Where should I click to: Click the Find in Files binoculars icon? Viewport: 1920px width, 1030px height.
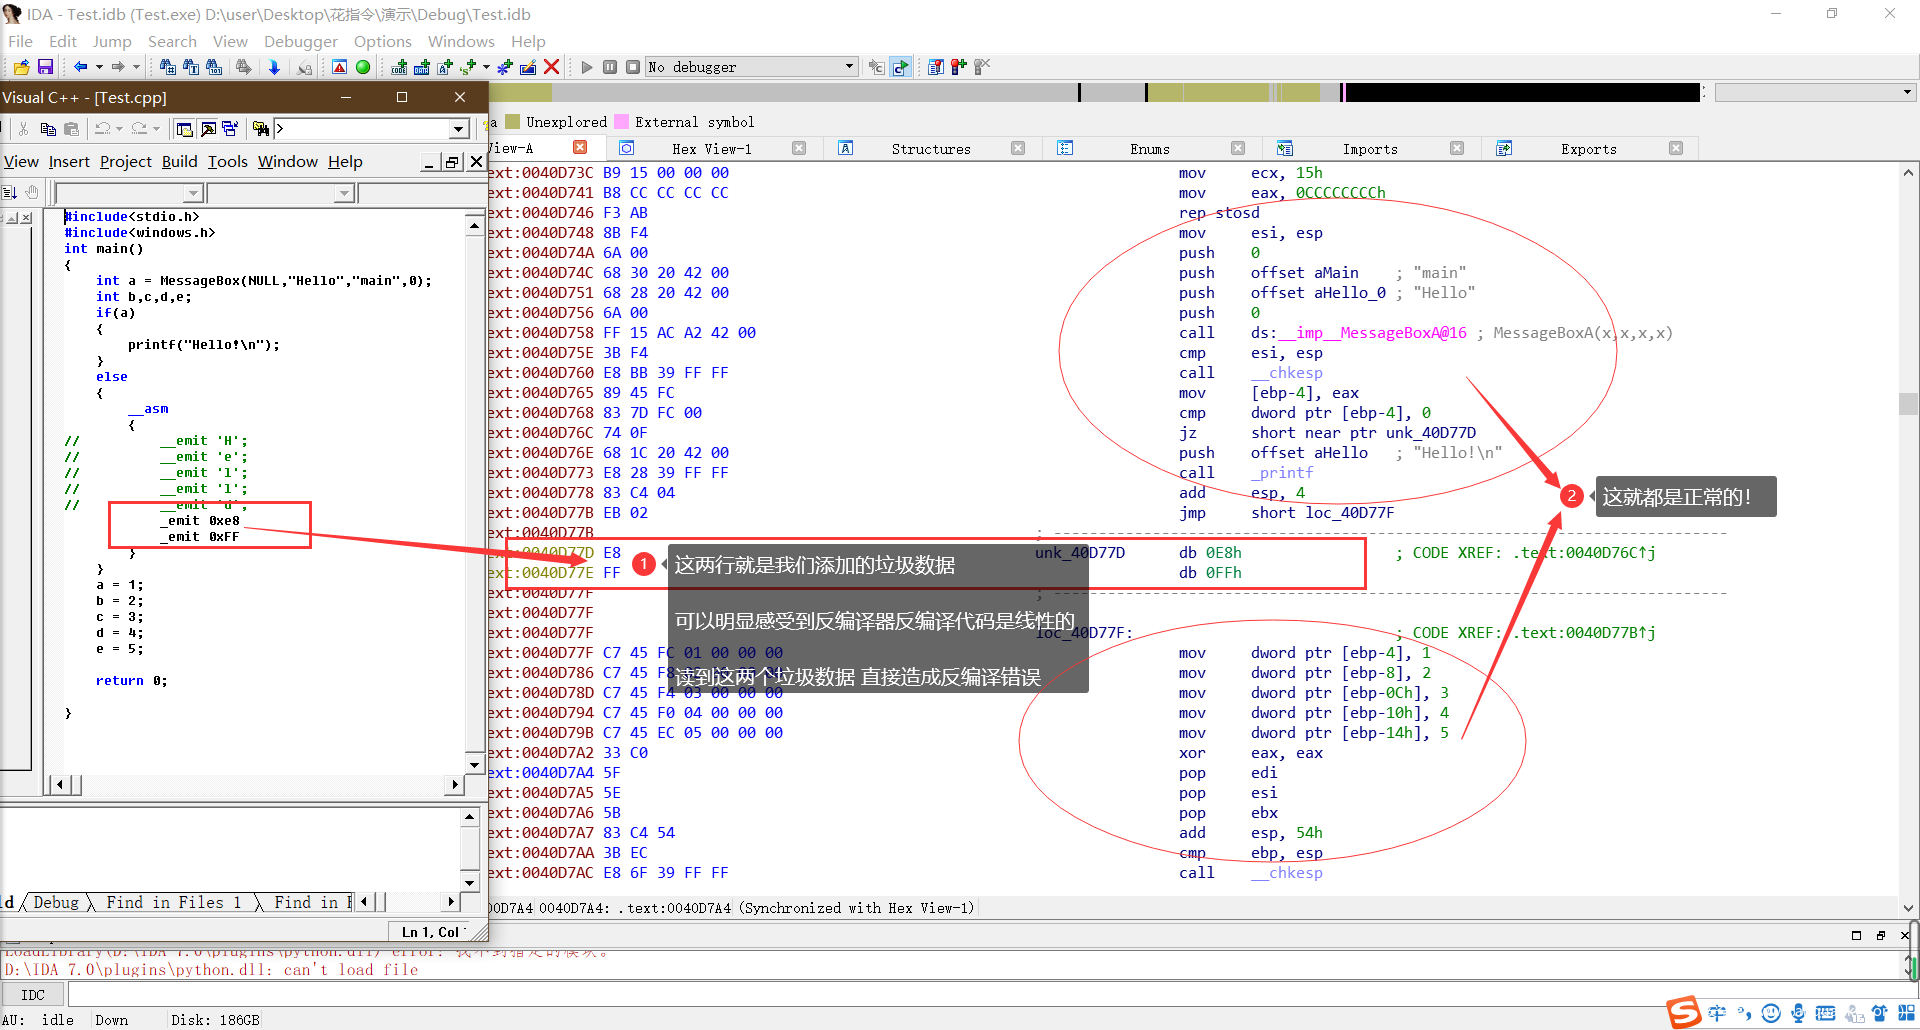pos(260,129)
